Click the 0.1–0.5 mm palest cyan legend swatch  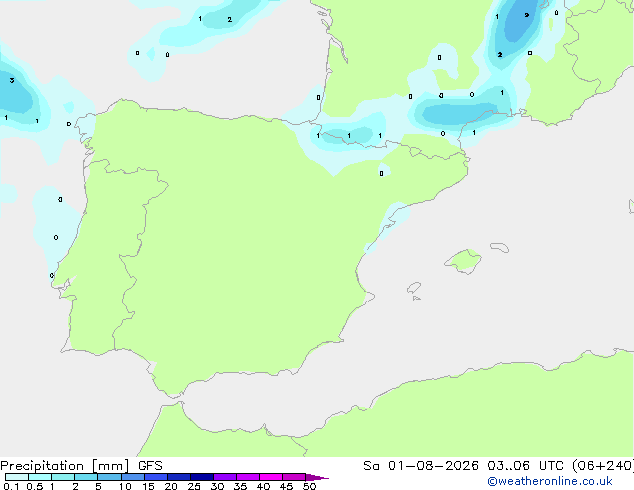[17, 477]
